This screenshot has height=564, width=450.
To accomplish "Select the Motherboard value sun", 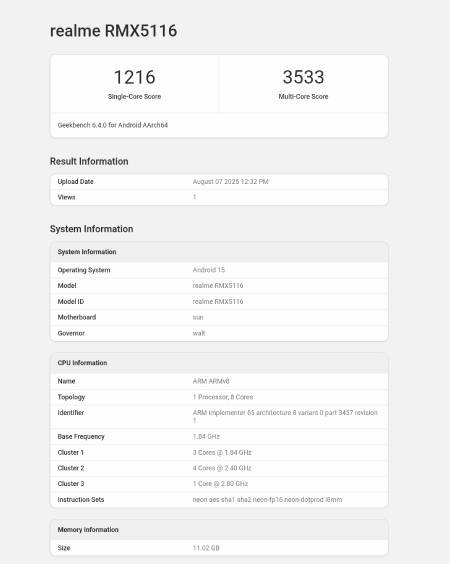I will [x=198, y=317].
